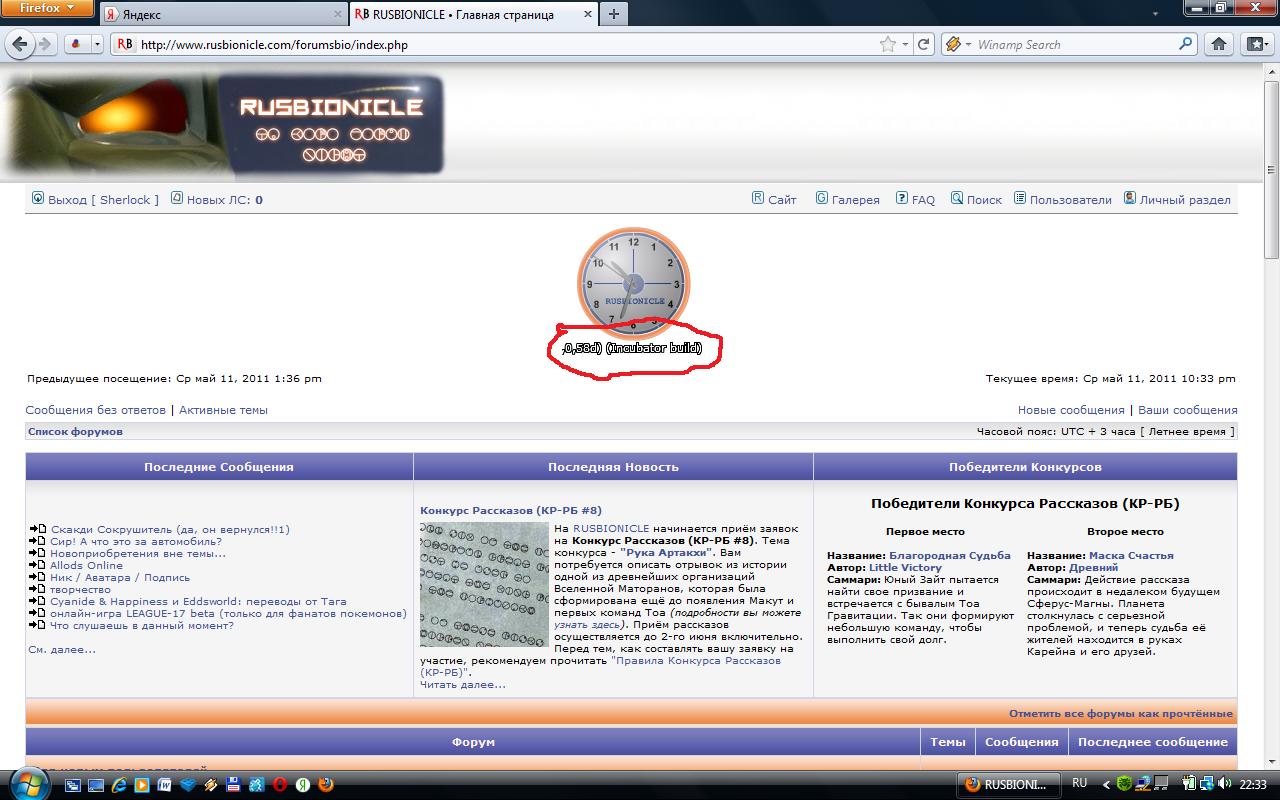This screenshot has height=800, width=1280.
Task: Open author link Little Victory
Action: tap(905, 568)
